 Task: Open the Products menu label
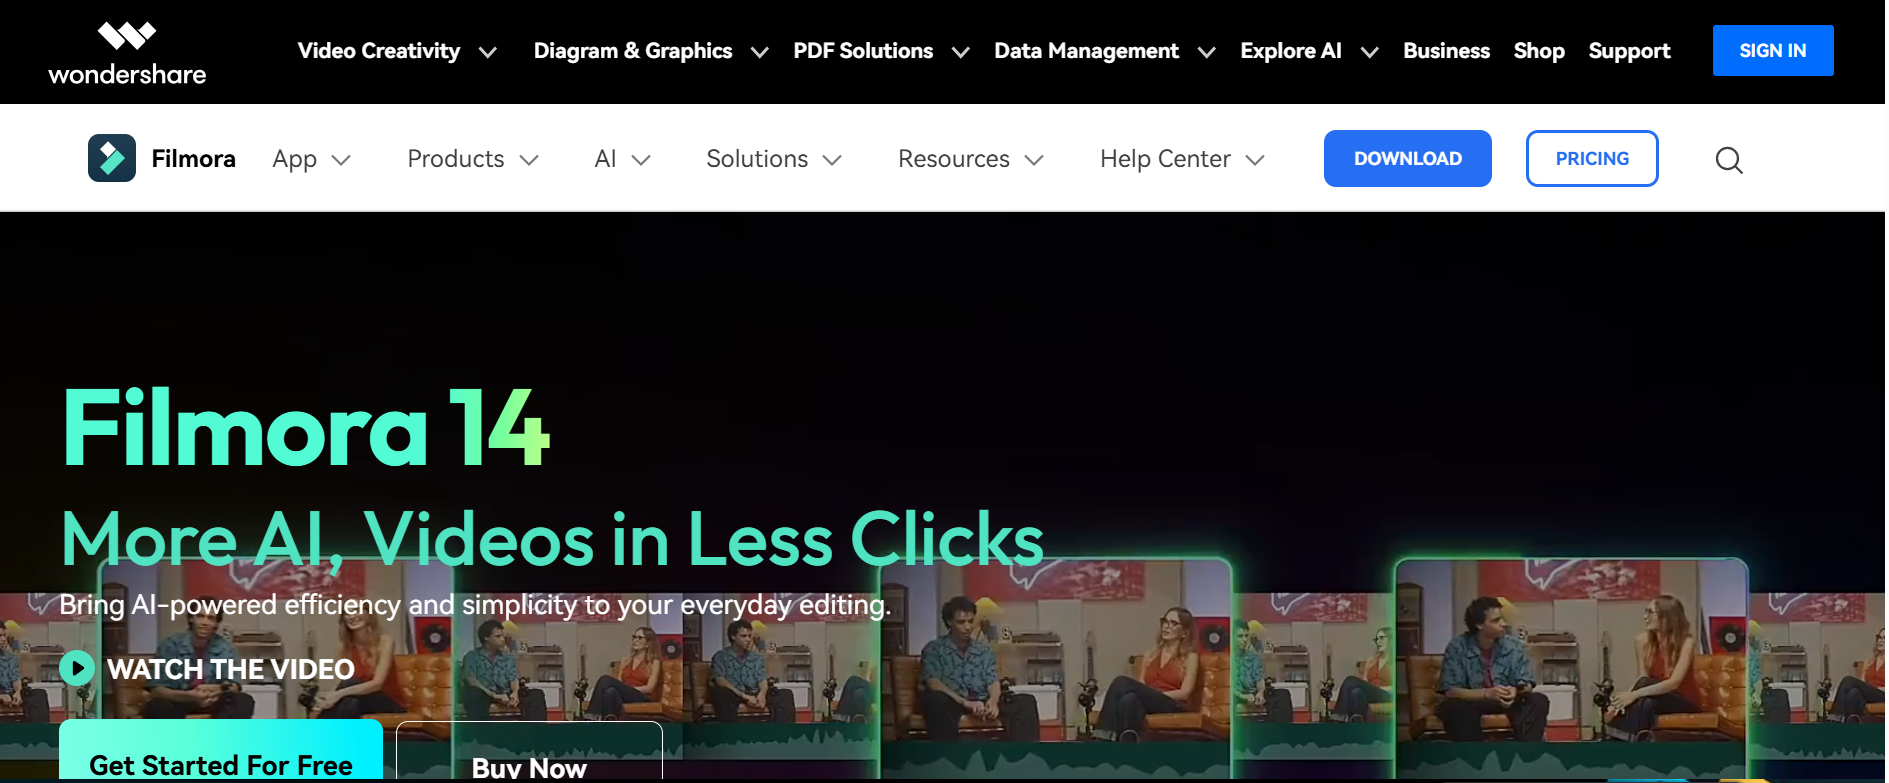pos(456,159)
